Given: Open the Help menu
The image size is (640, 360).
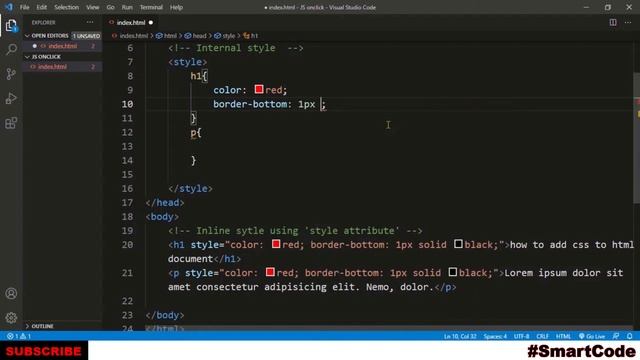Looking at the screenshot, I should point(176,7).
